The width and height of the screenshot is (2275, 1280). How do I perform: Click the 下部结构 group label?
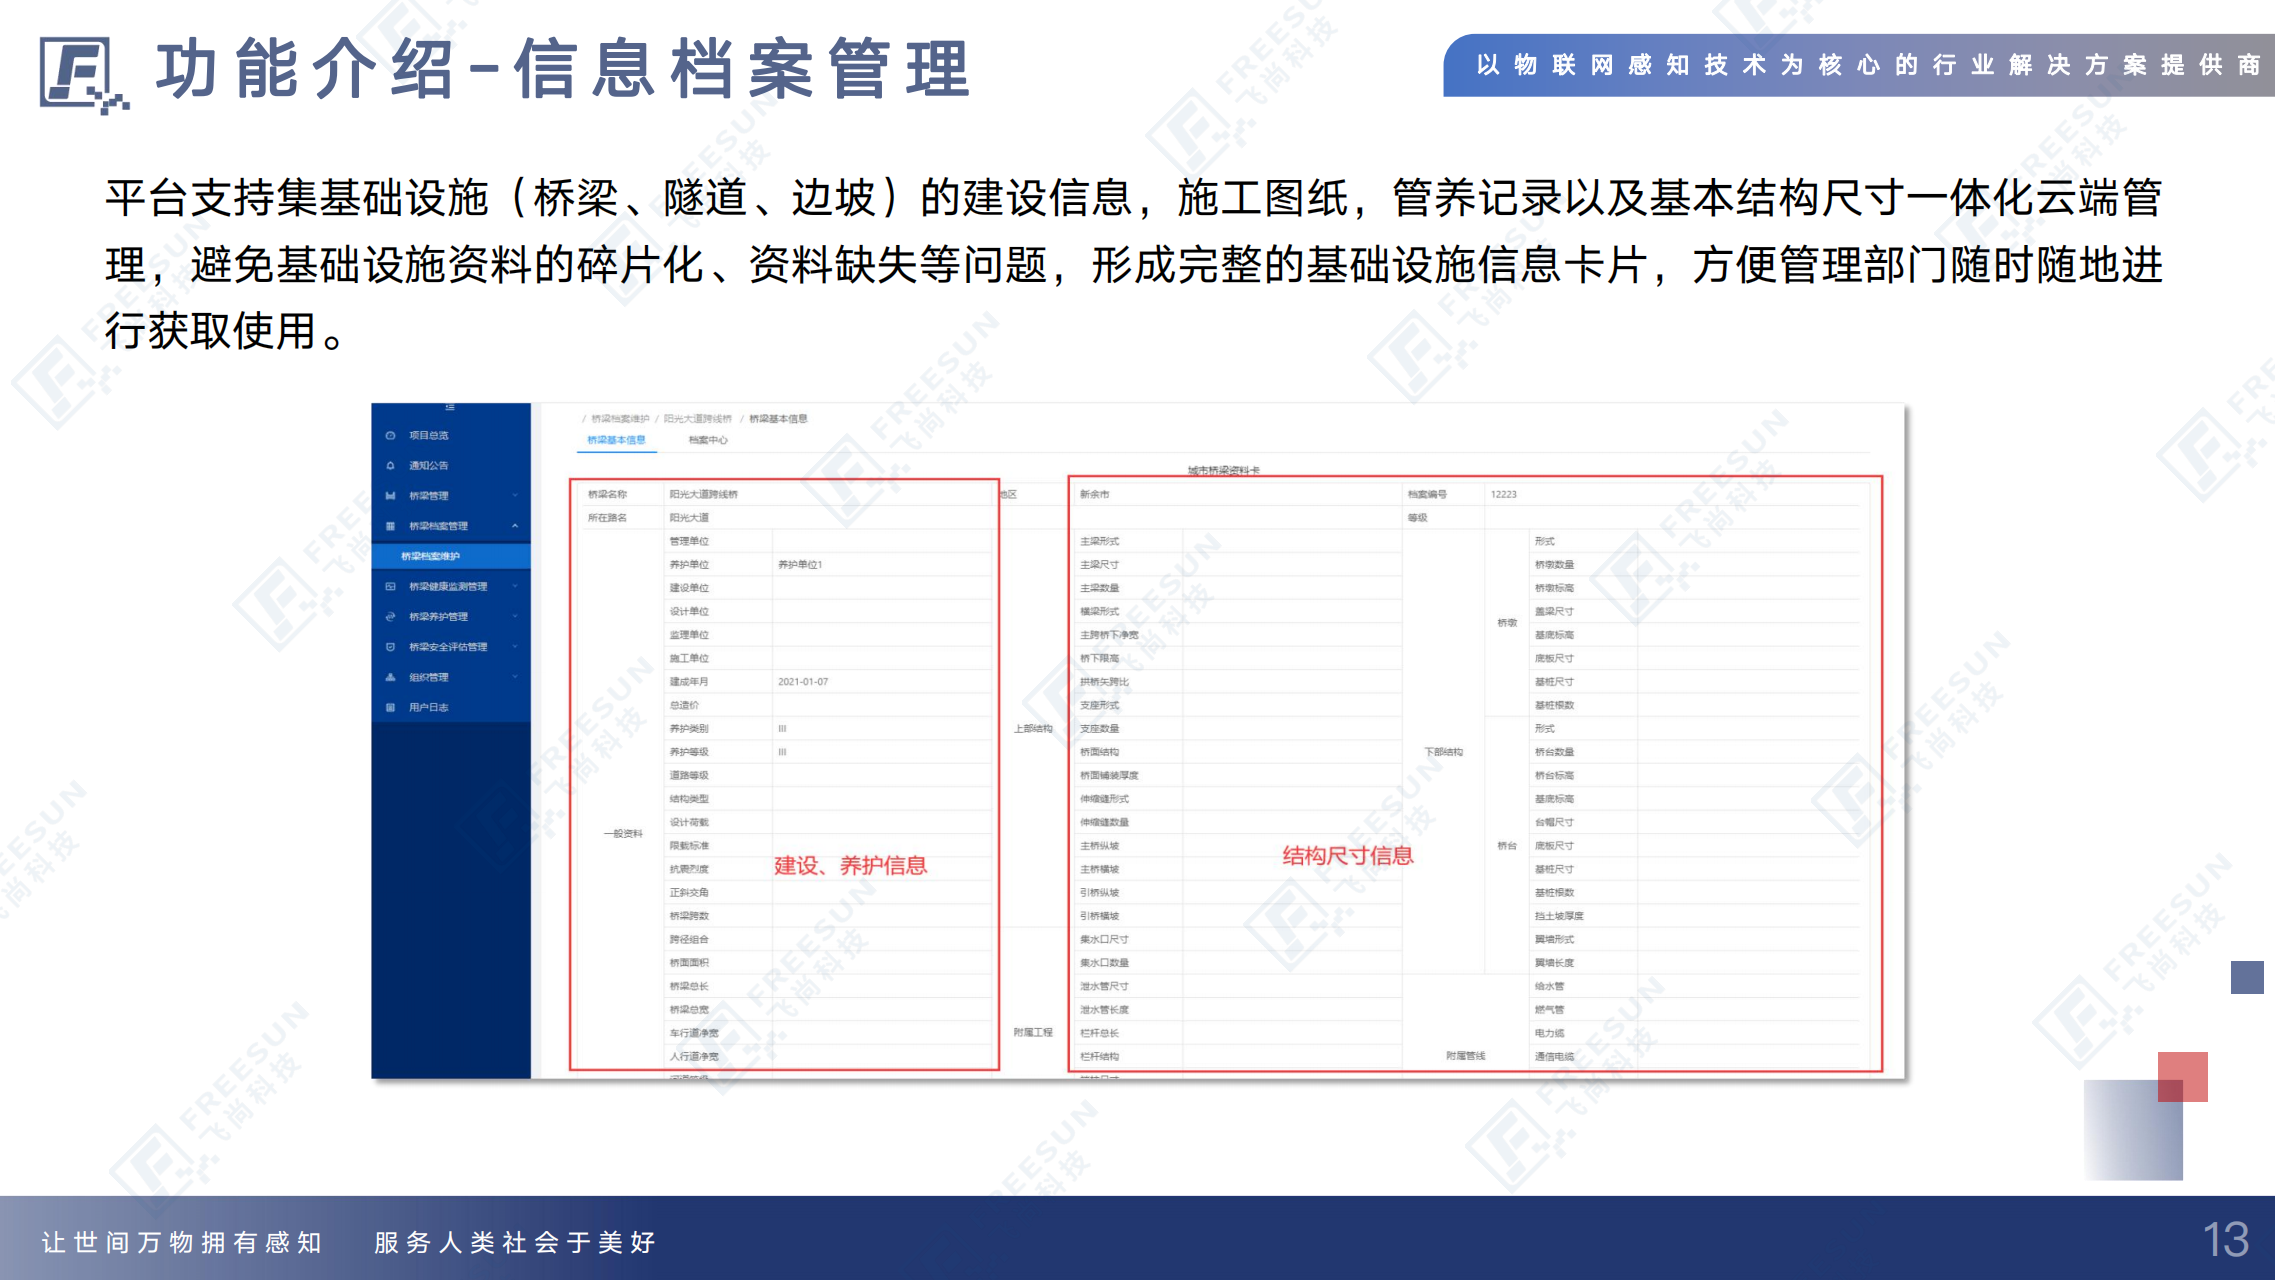[1443, 752]
